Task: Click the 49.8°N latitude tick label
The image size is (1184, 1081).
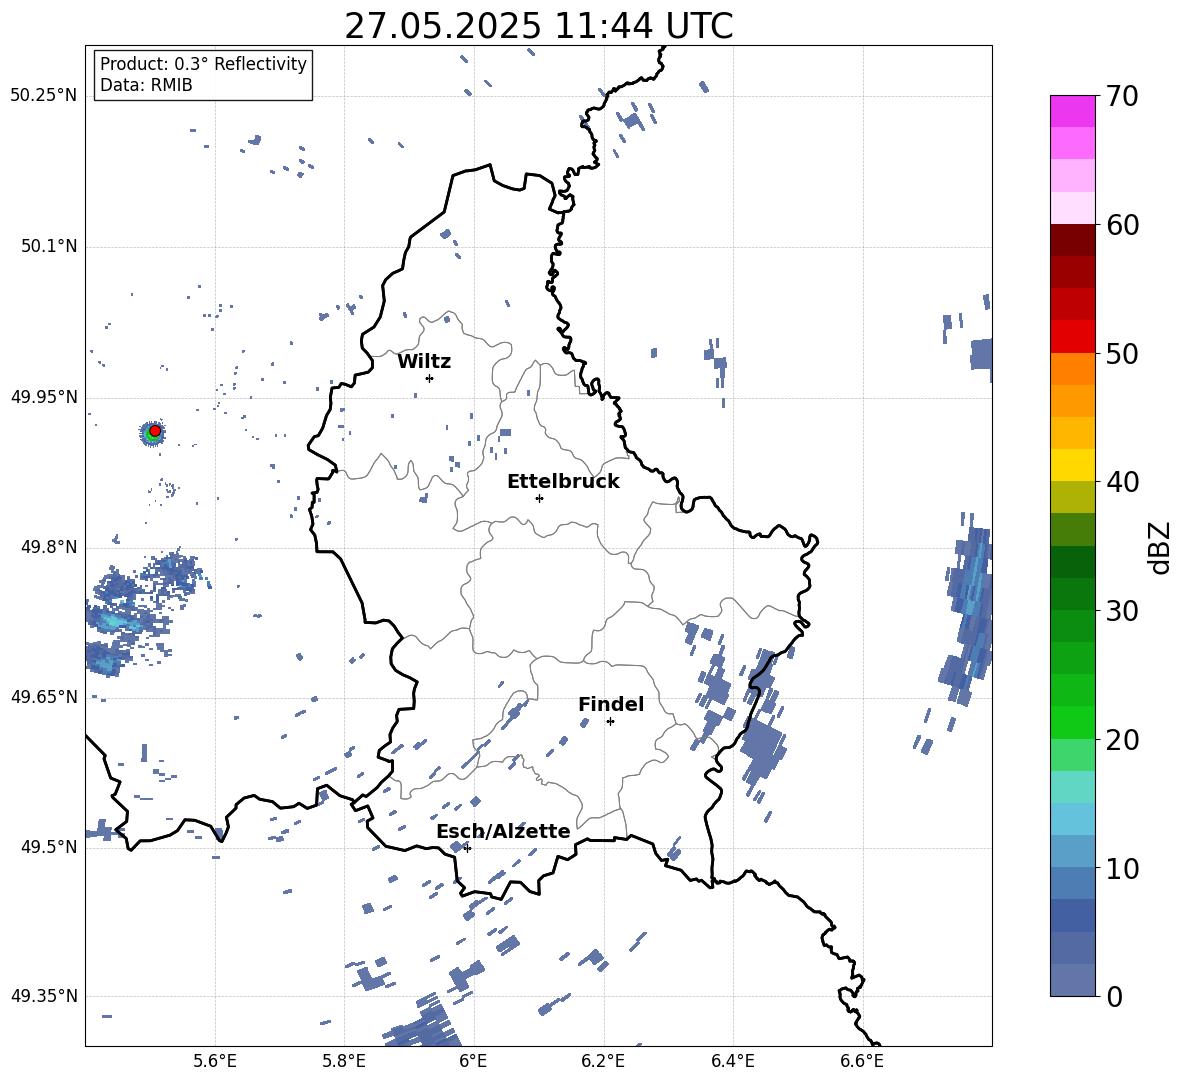Action: tap(49, 547)
